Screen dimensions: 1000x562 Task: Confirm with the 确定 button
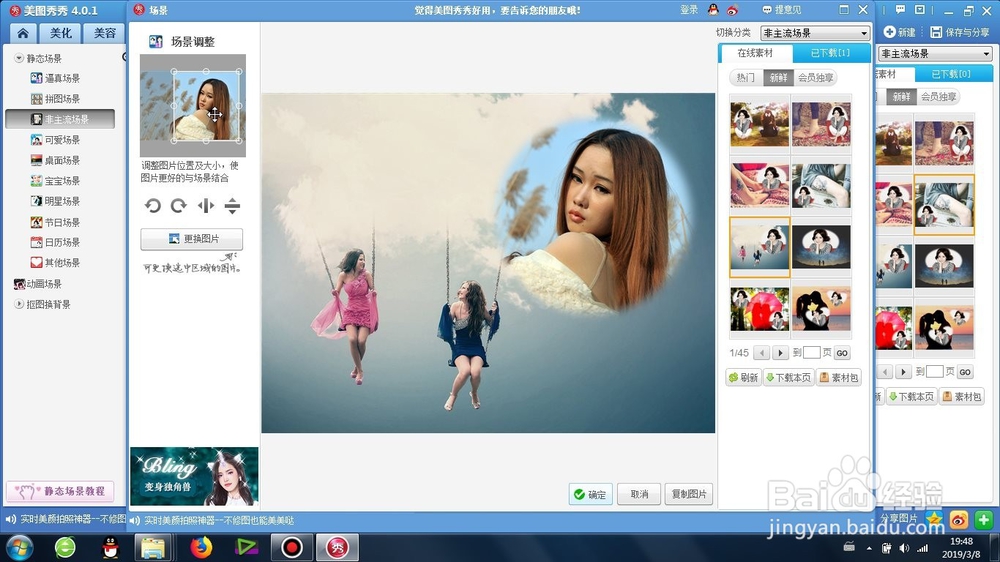[591, 494]
